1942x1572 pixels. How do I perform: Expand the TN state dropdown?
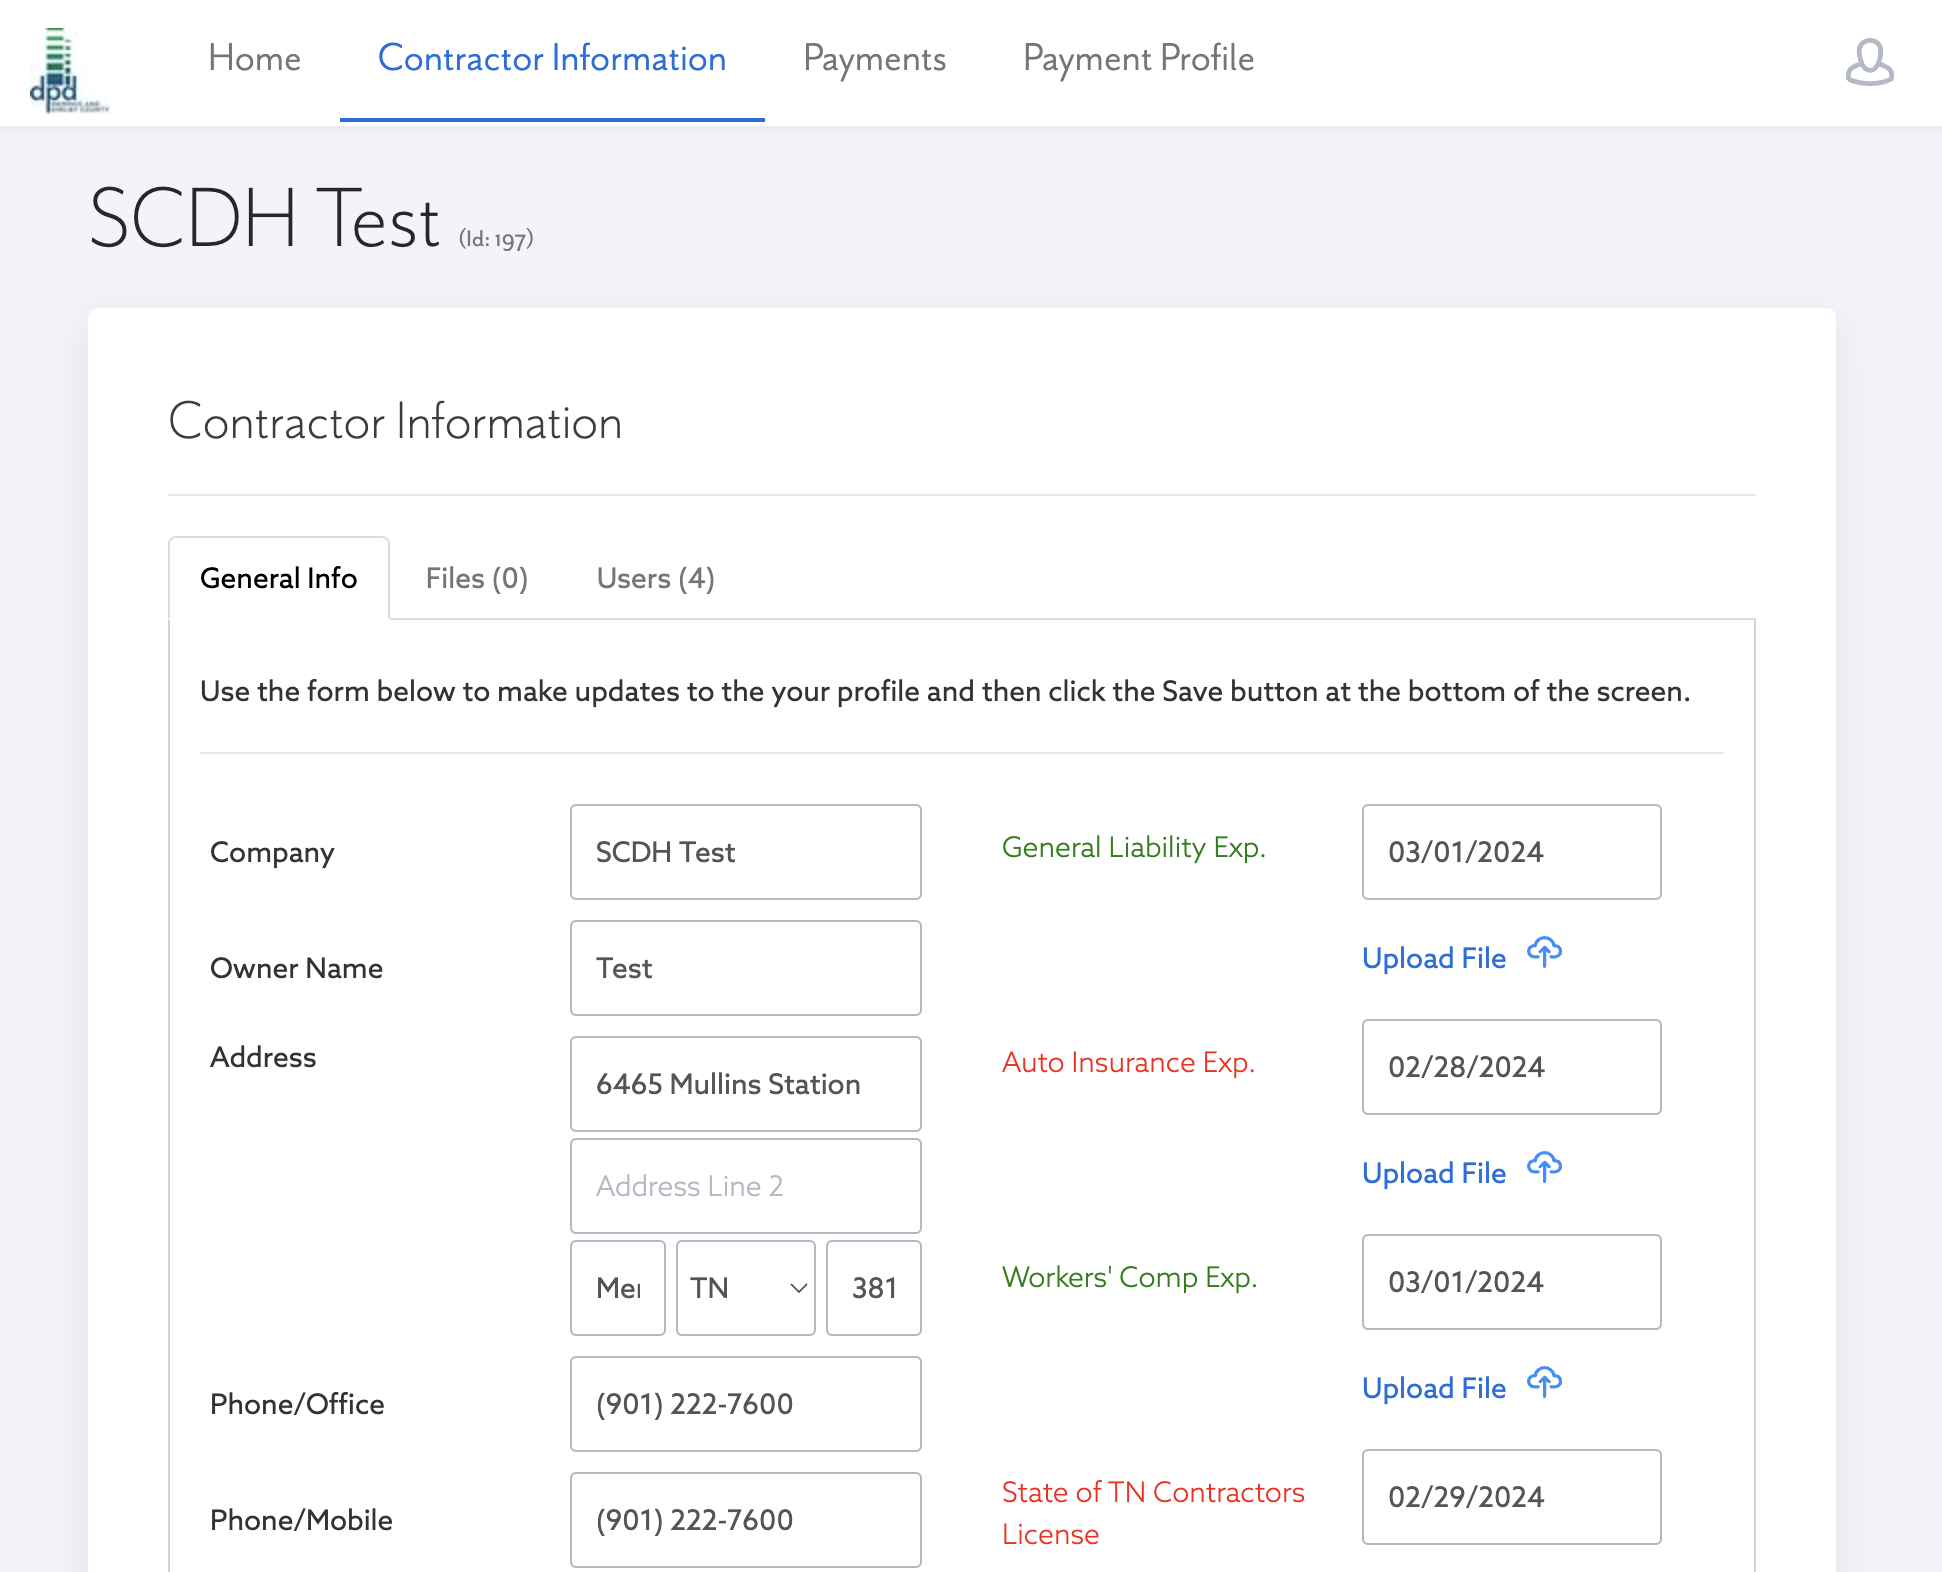pyautogui.click(x=746, y=1288)
